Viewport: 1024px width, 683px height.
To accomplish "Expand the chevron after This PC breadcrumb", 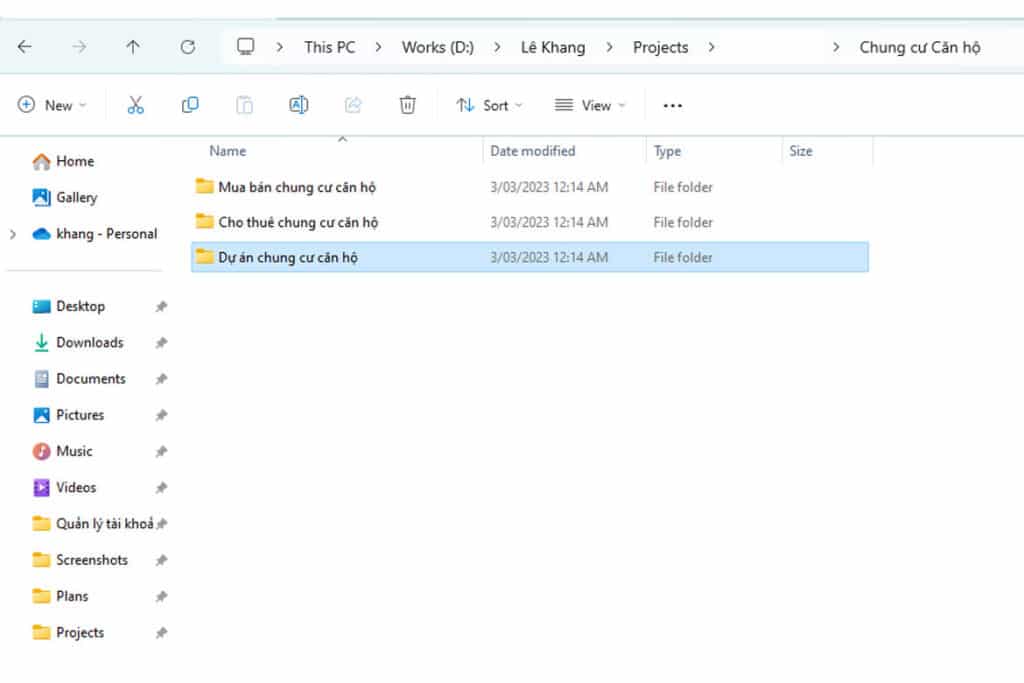I will click(x=378, y=47).
